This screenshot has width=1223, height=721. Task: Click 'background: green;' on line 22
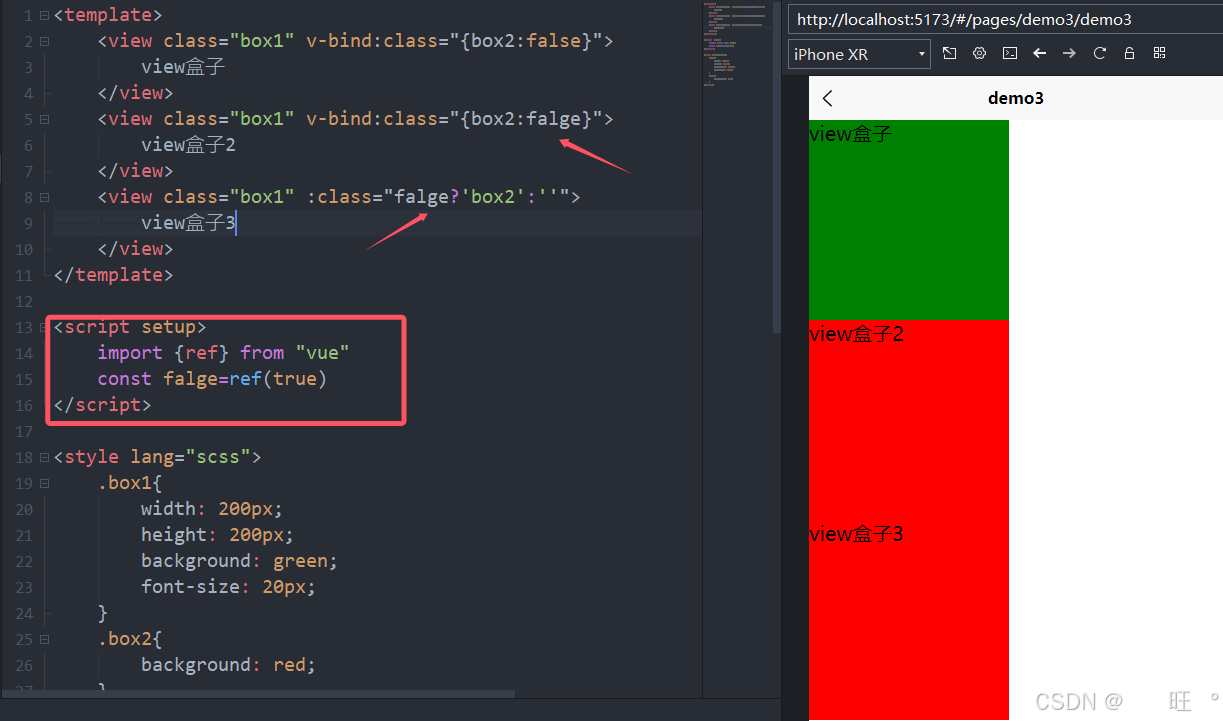[240, 561]
